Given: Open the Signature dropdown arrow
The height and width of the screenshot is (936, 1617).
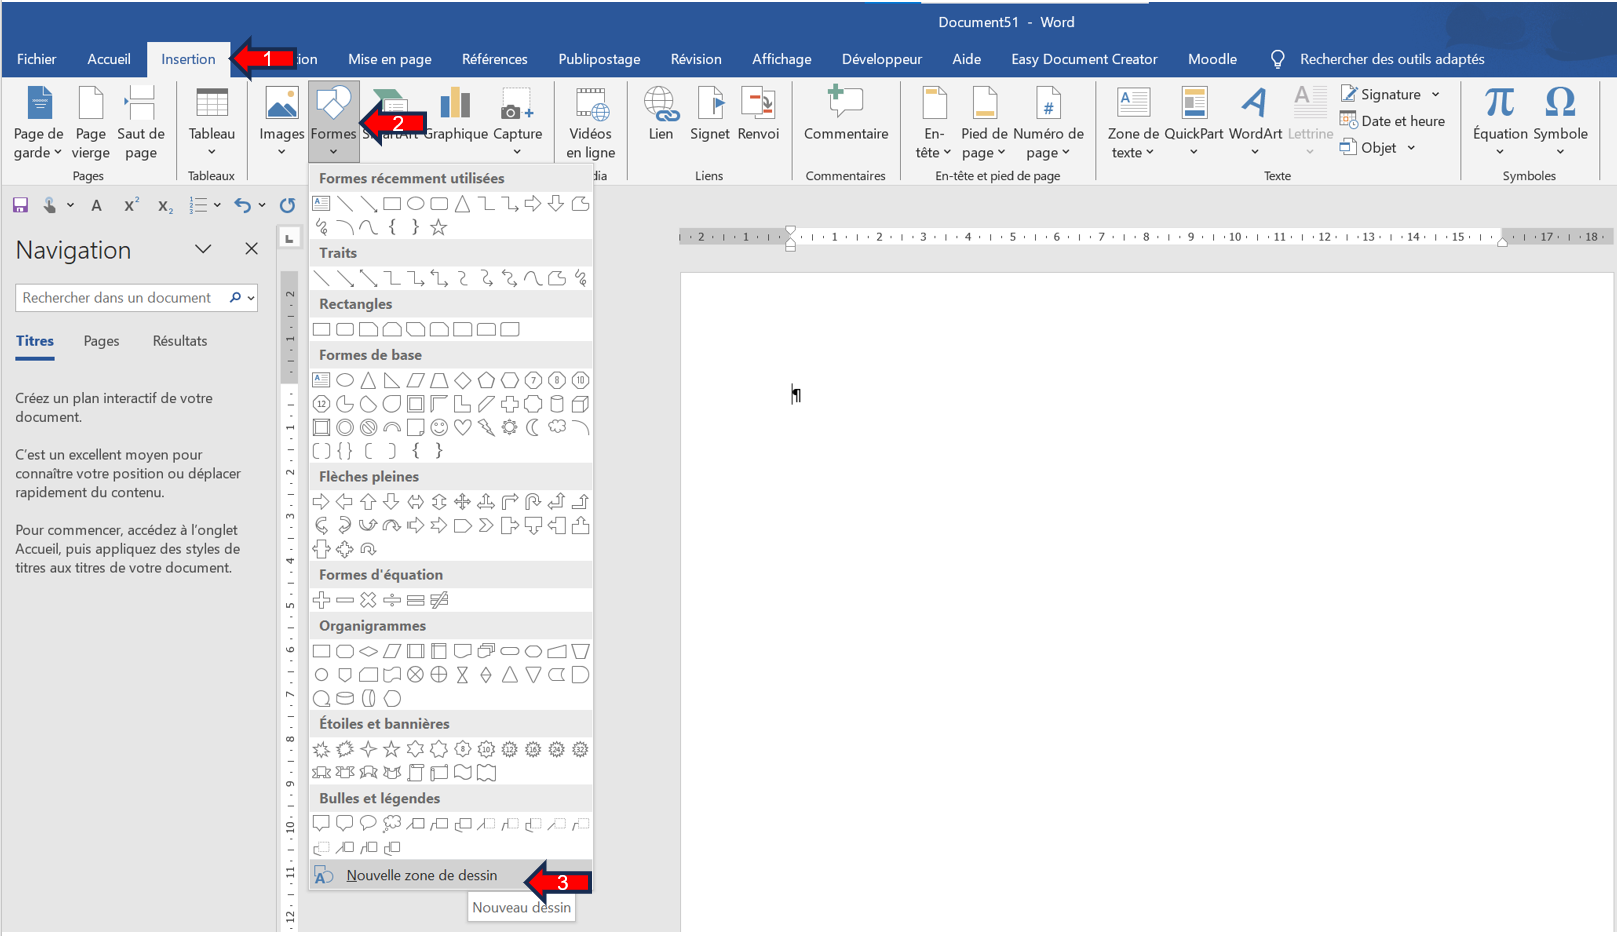Looking at the screenshot, I should (x=1436, y=94).
